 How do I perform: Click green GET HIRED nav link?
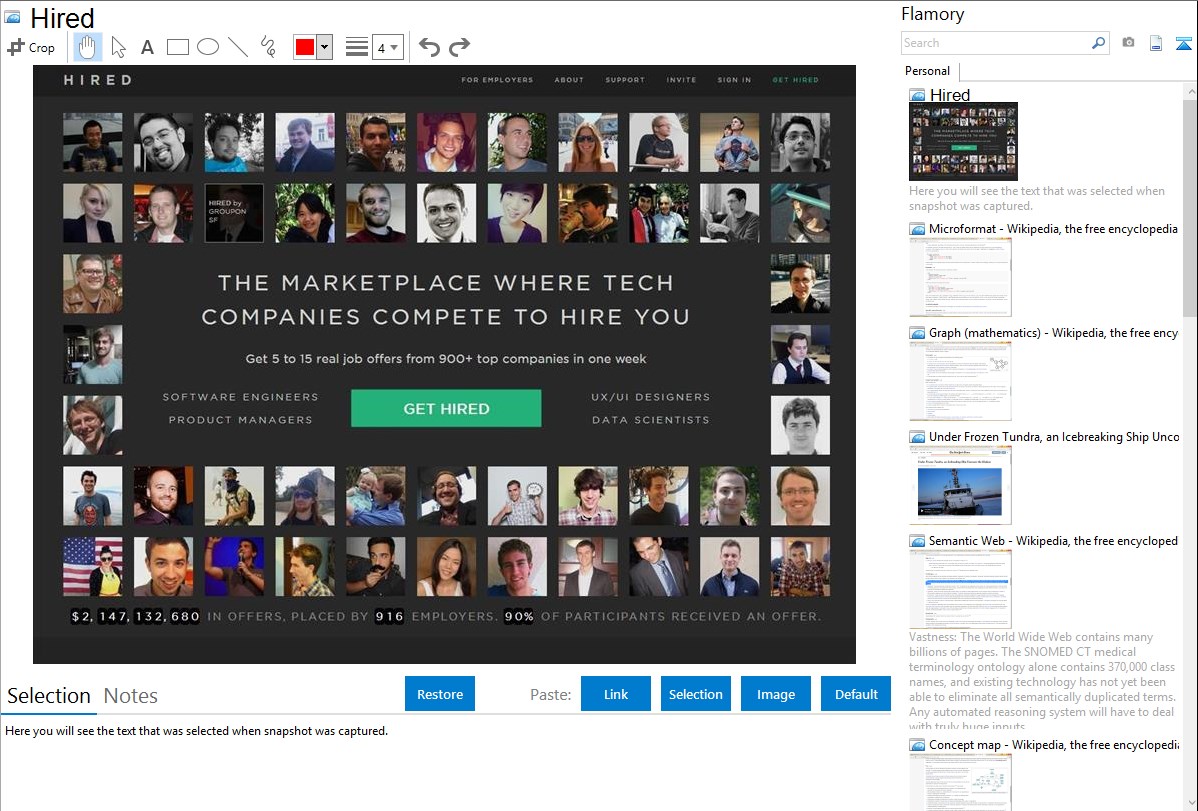click(x=795, y=79)
